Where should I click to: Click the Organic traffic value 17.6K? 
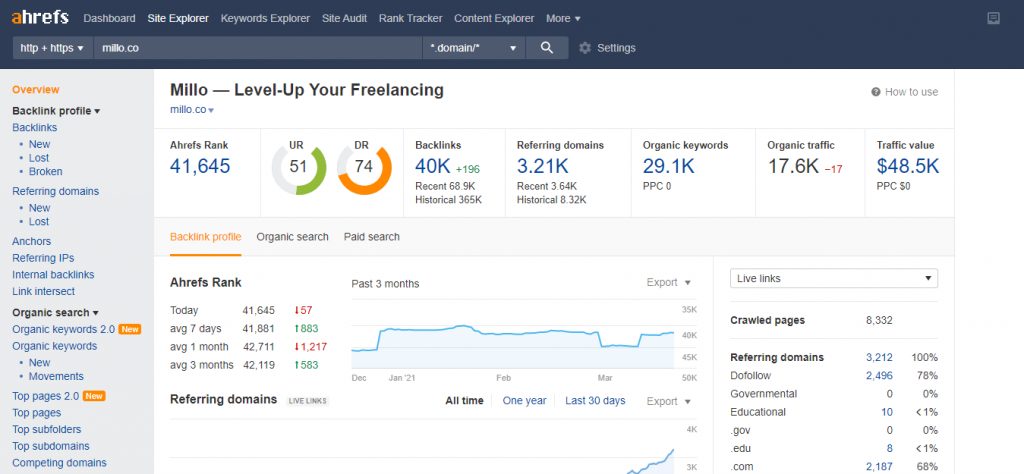click(793, 166)
